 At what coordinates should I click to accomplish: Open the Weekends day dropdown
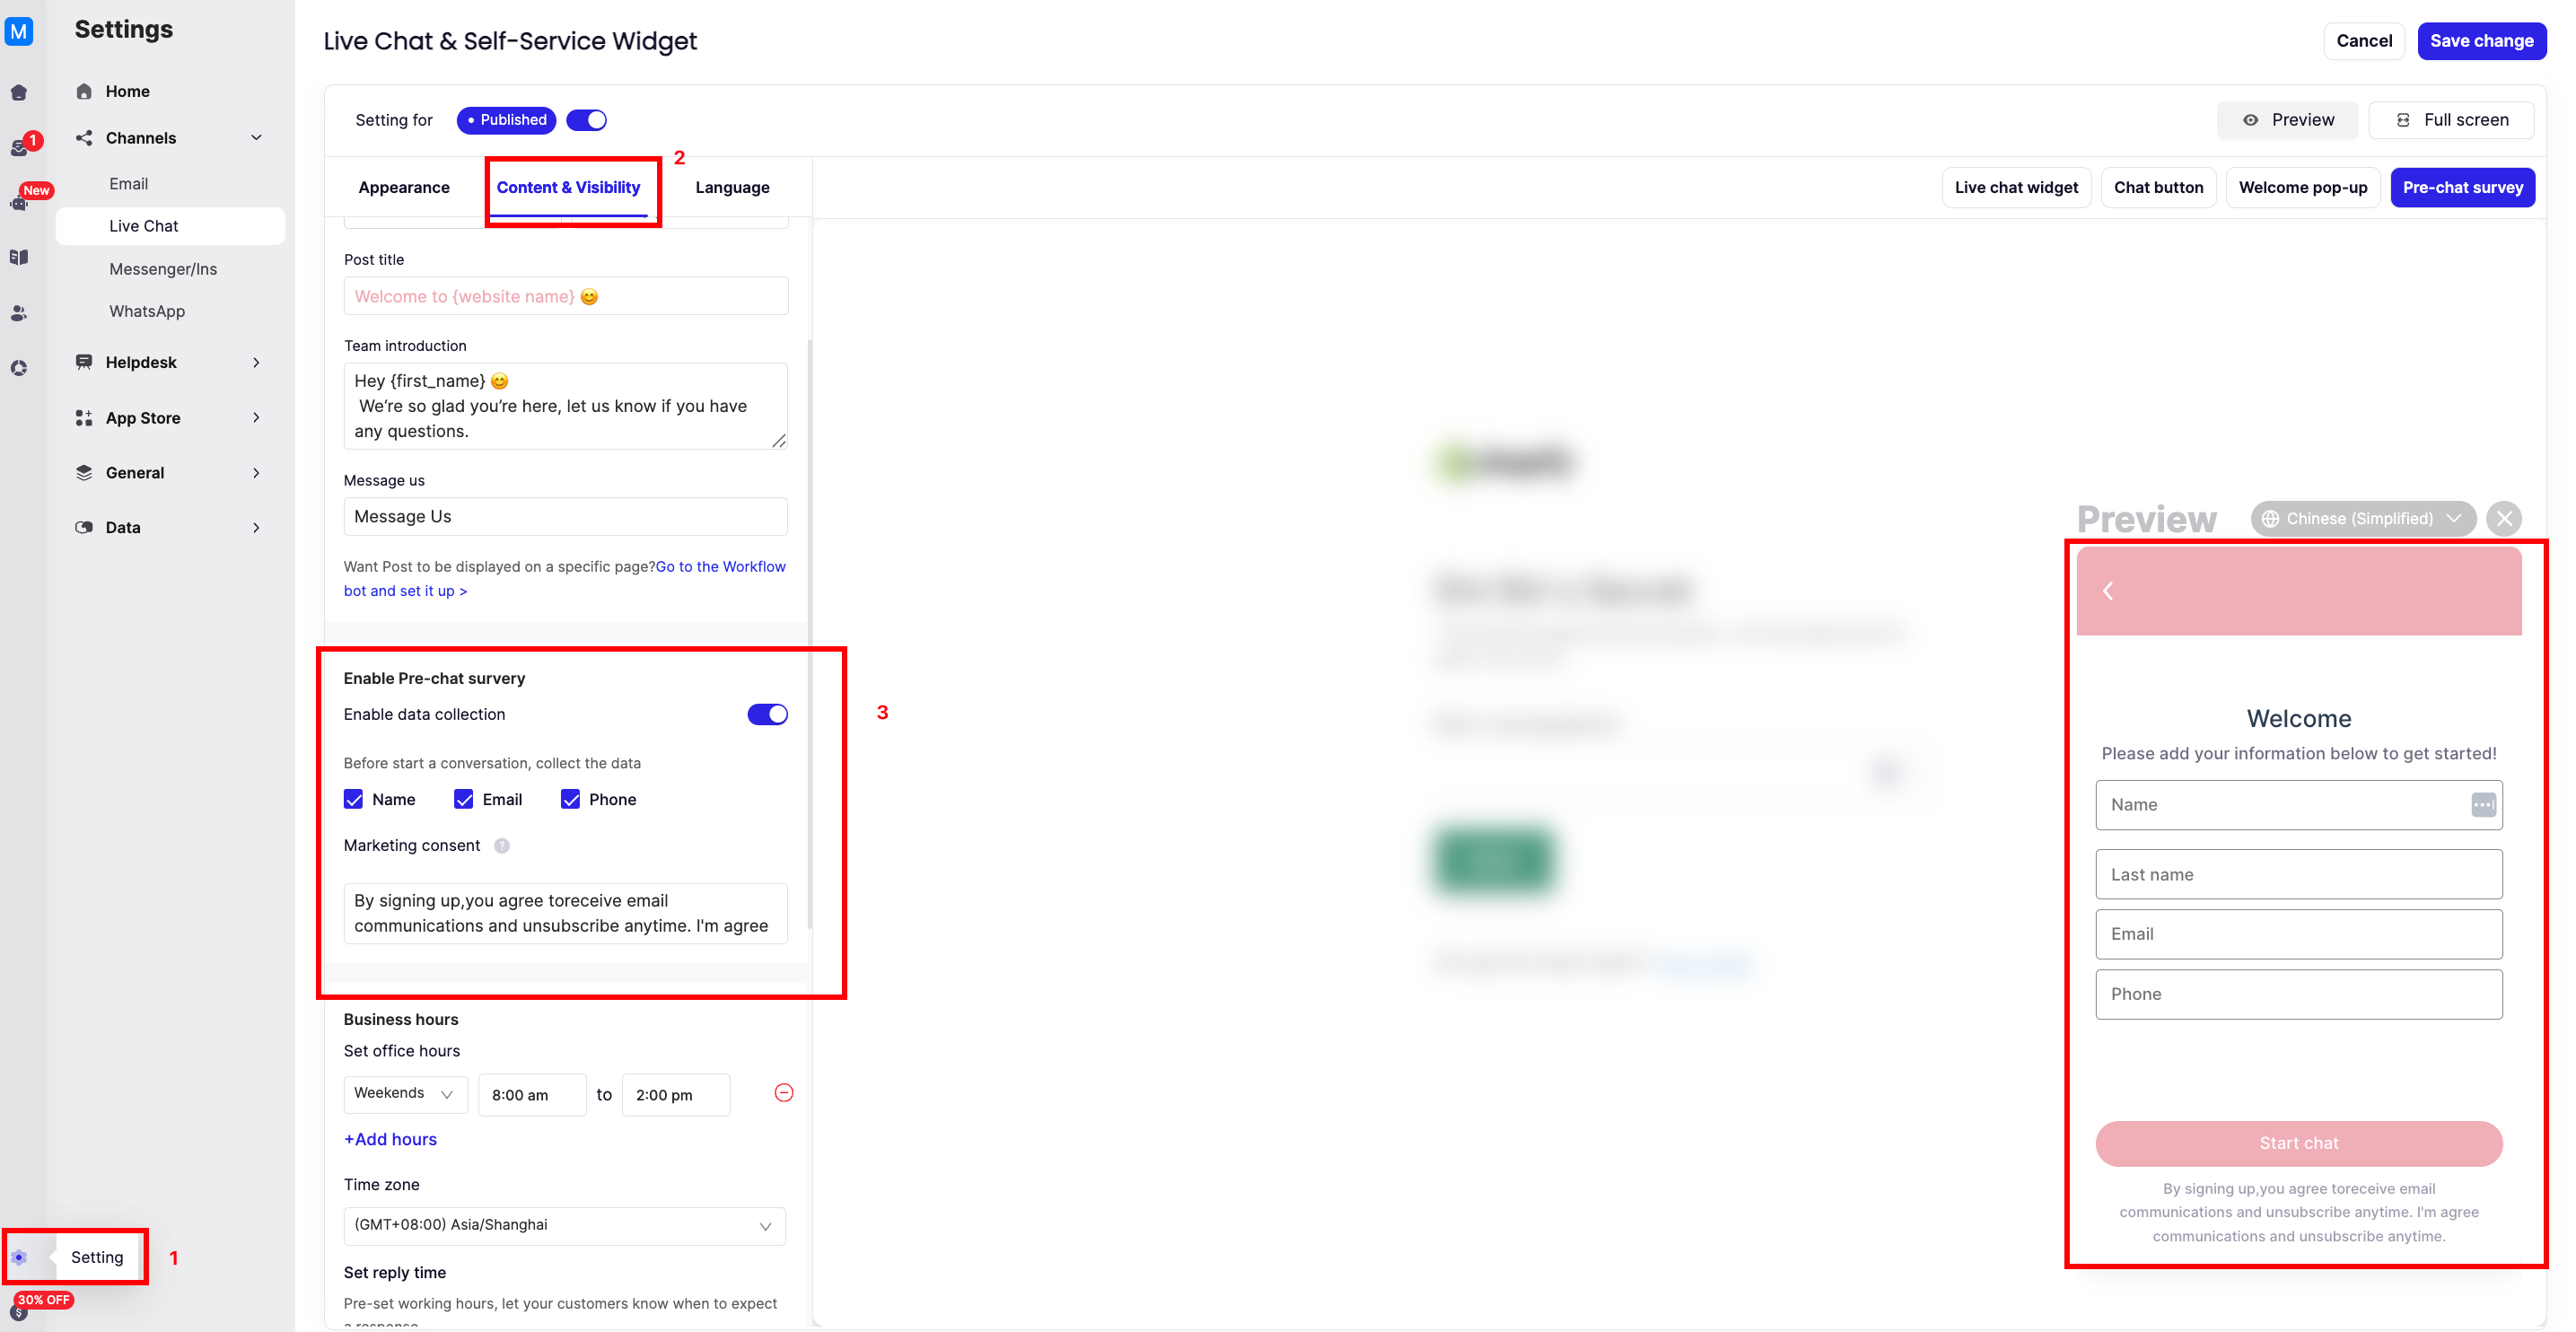coord(405,1094)
